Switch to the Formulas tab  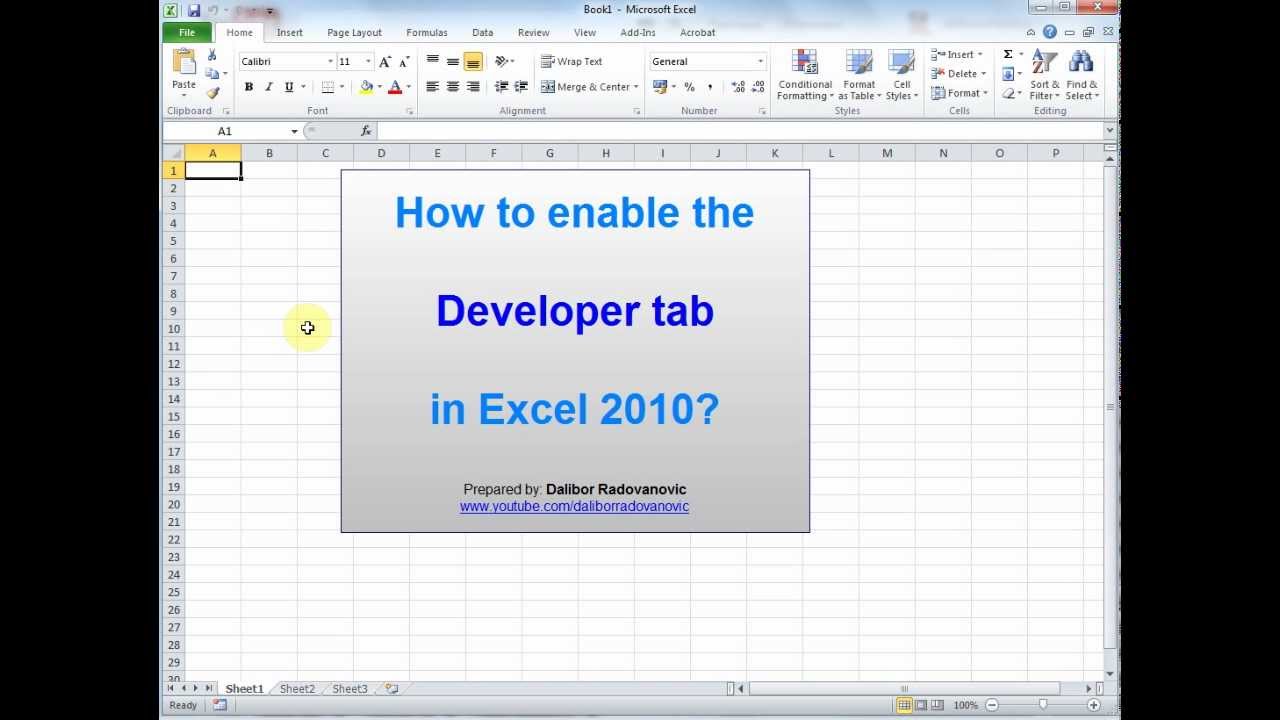point(427,32)
